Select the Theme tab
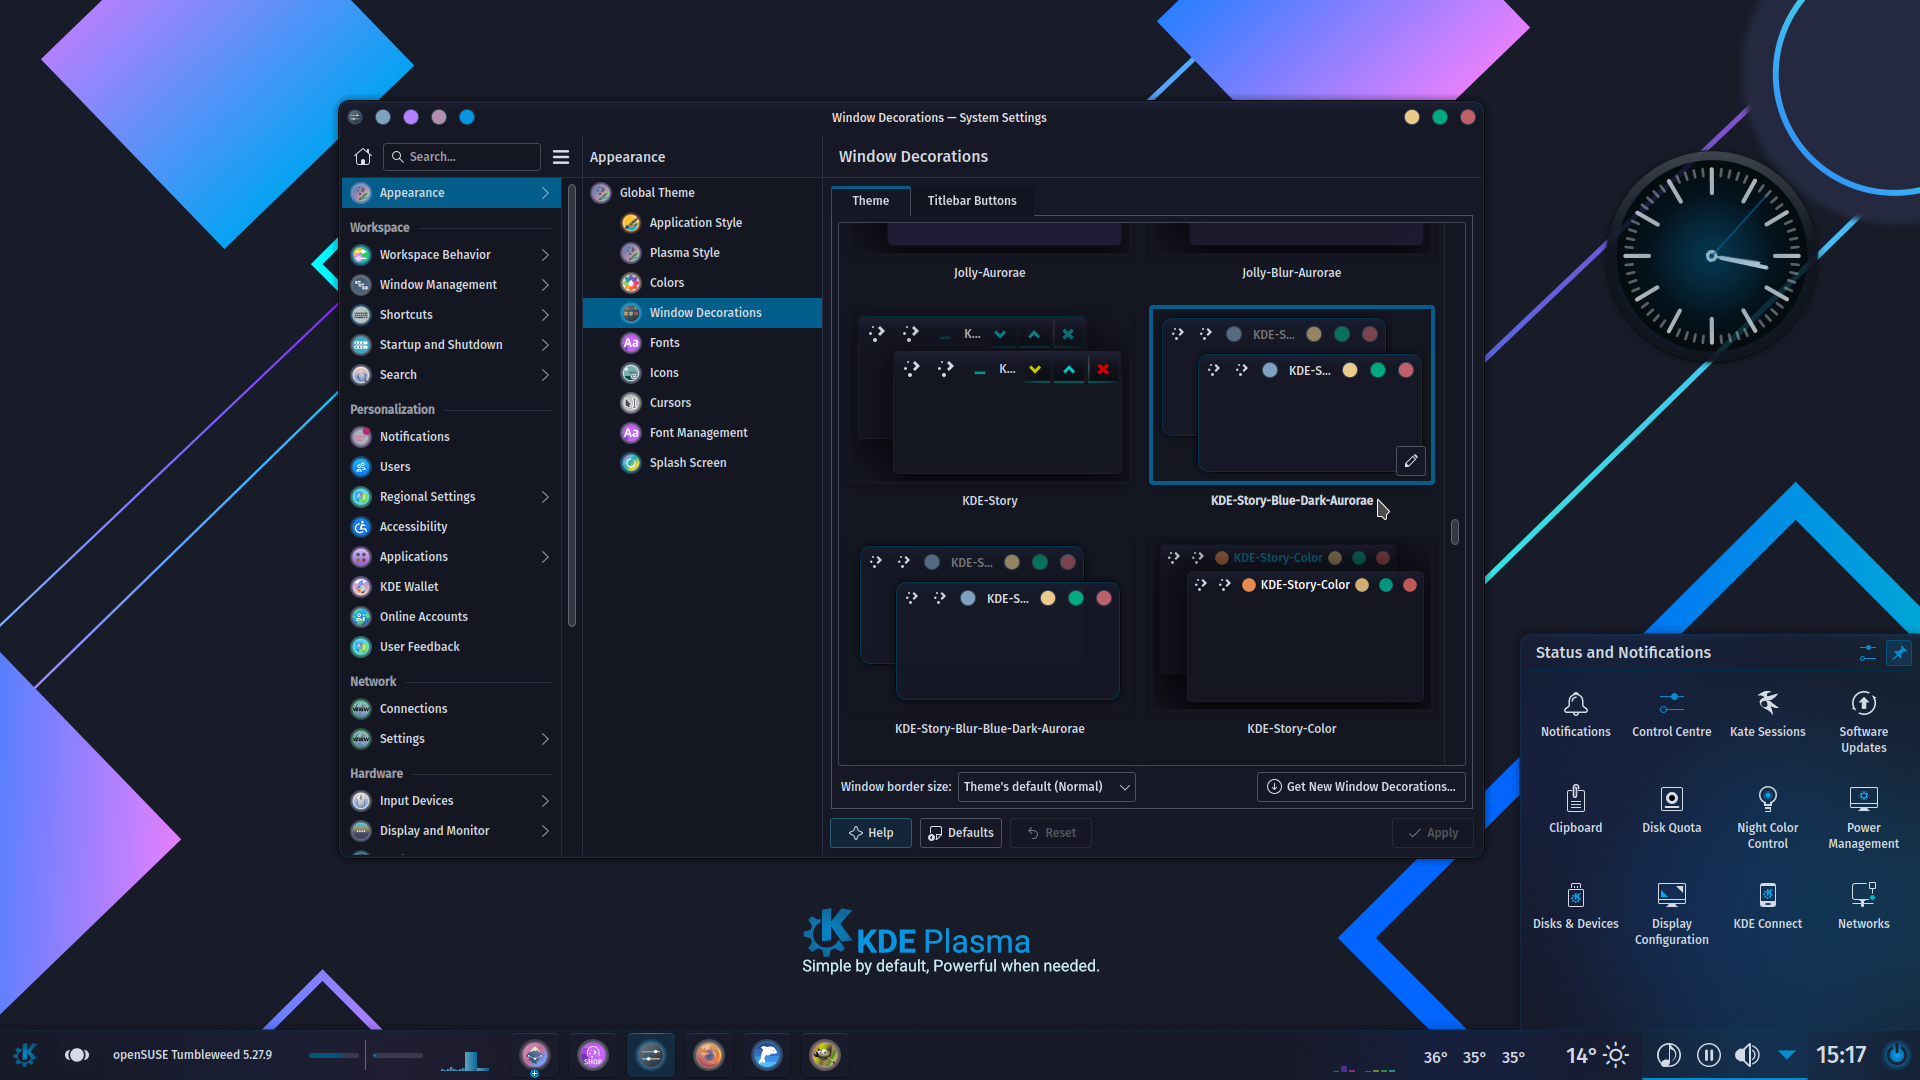The width and height of the screenshot is (1920, 1080). [x=870, y=201]
